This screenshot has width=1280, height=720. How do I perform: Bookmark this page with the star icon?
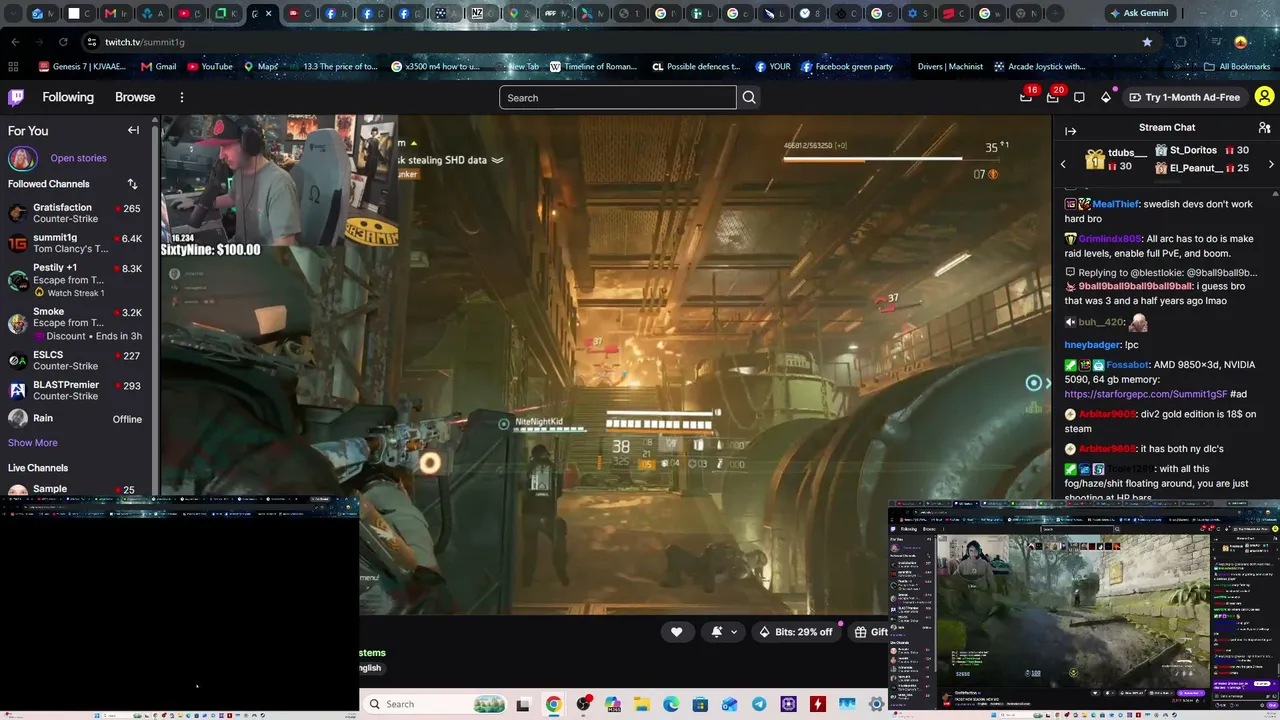coord(1147,42)
